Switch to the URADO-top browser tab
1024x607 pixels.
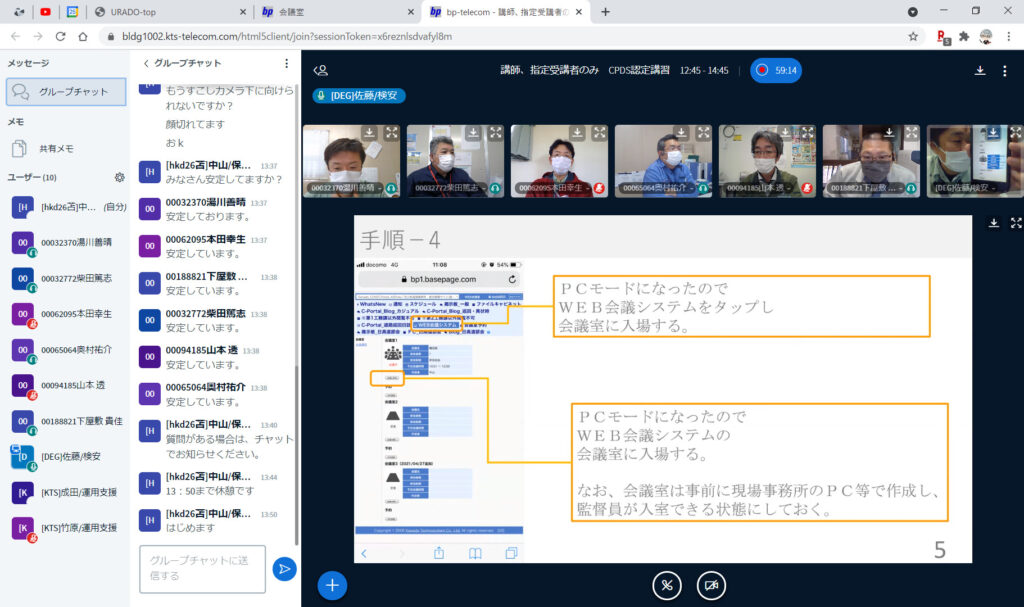click(165, 12)
